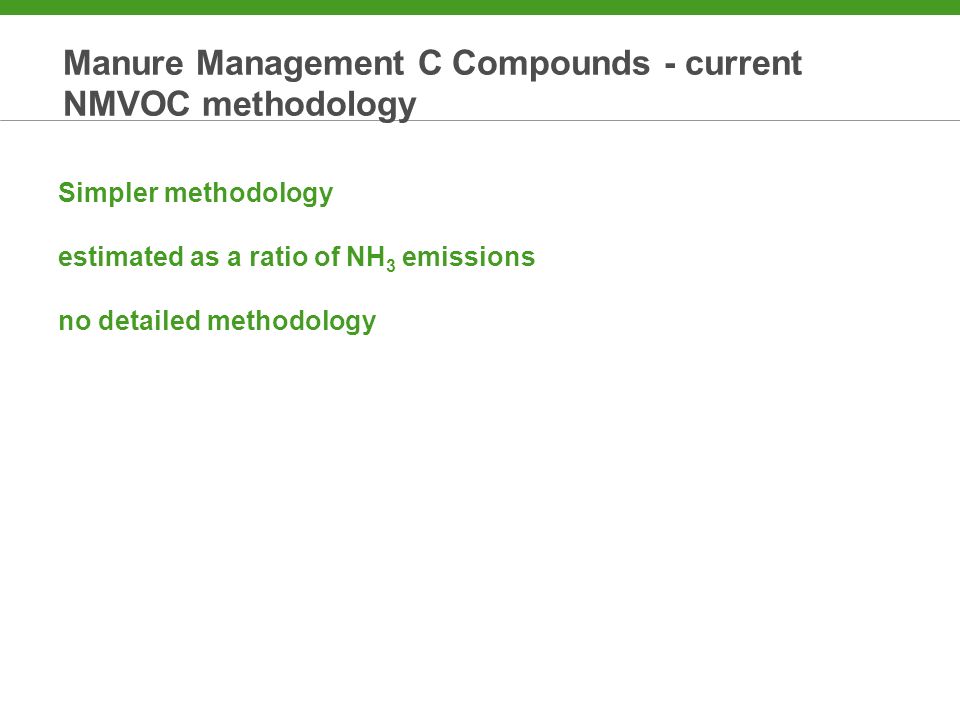Select the 'Simpler methodology' text line
Image resolution: width=960 pixels, height=720 pixels.
(x=195, y=193)
